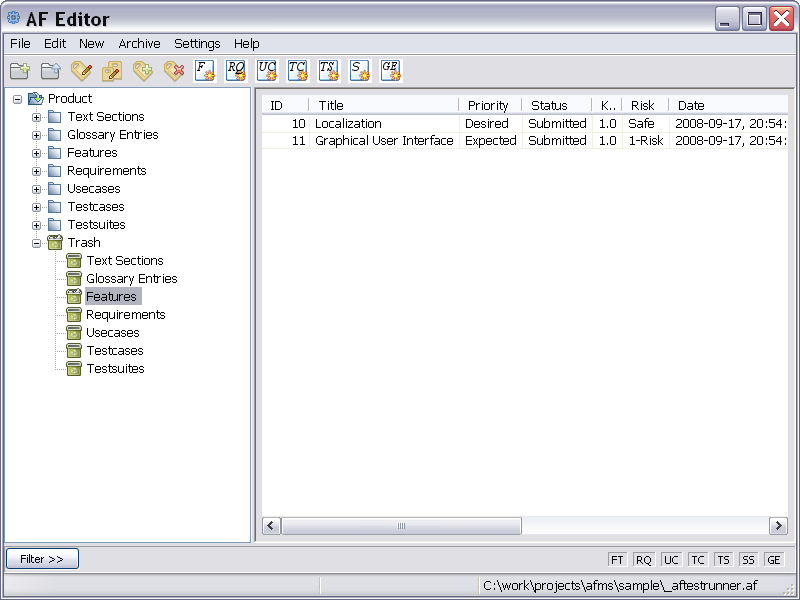Toggle the FT filter in status bar
800x600 pixels.
(618, 560)
